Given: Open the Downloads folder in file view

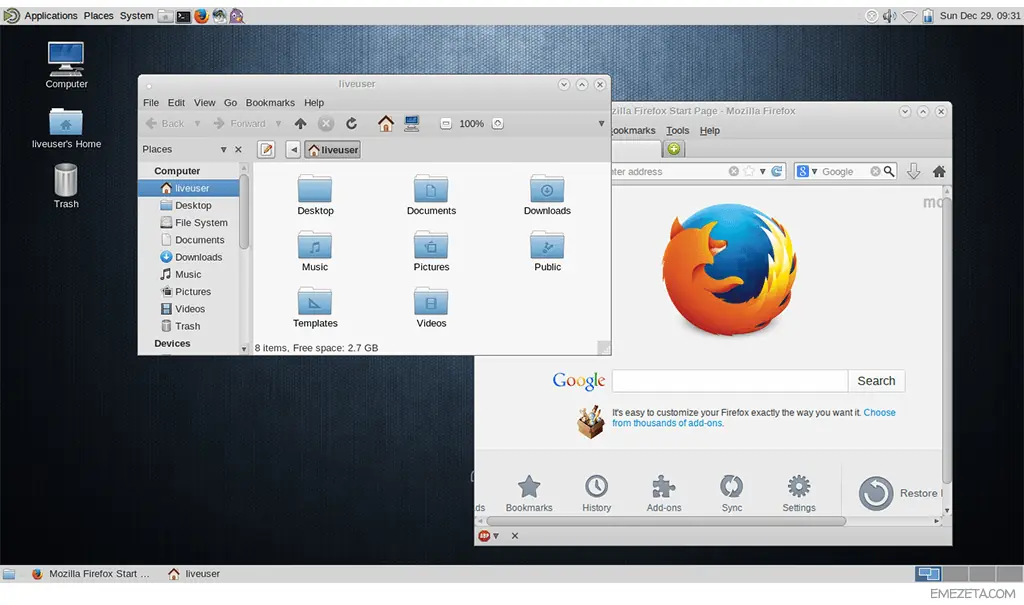Looking at the screenshot, I should 547,195.
